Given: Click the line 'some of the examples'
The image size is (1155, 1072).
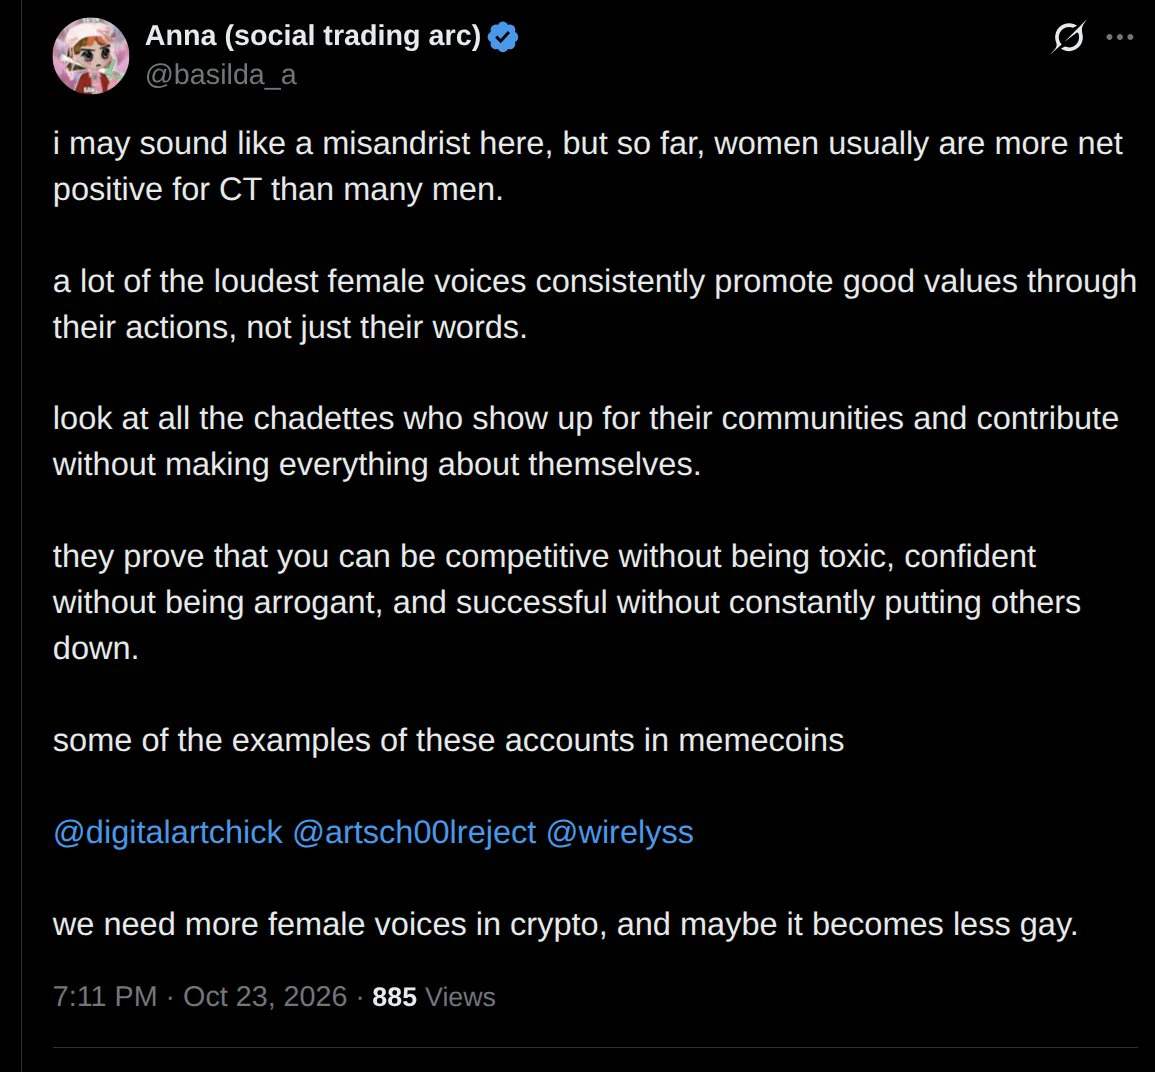Looking at the screenshot, I should [x=449, y=740].
